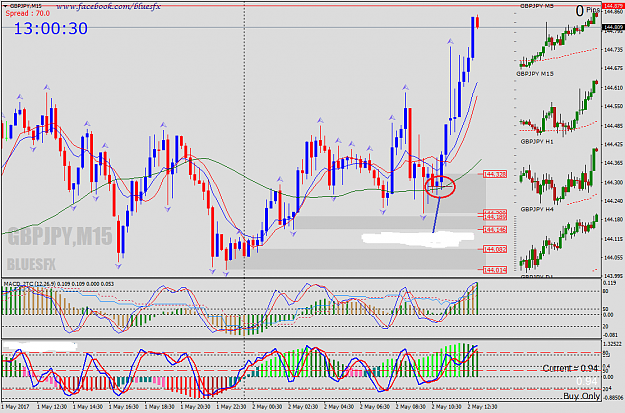Click the 144.055 price axis value

(613, 258)
